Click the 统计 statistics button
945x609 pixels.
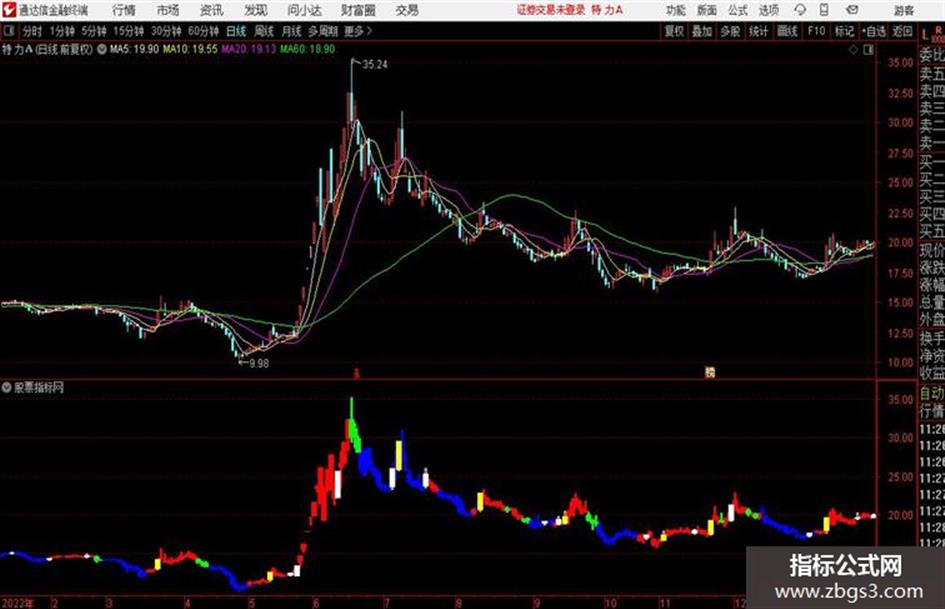pos(758,31)
